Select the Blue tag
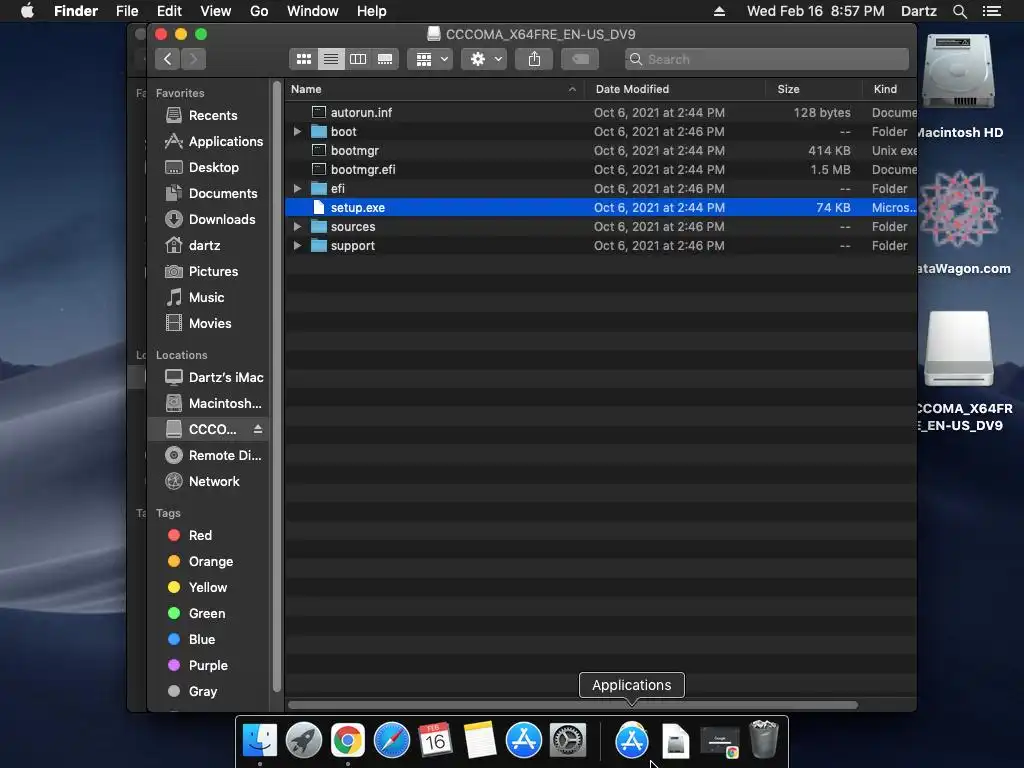Viewport: 1024px width, 768px height. click(191, 640)
